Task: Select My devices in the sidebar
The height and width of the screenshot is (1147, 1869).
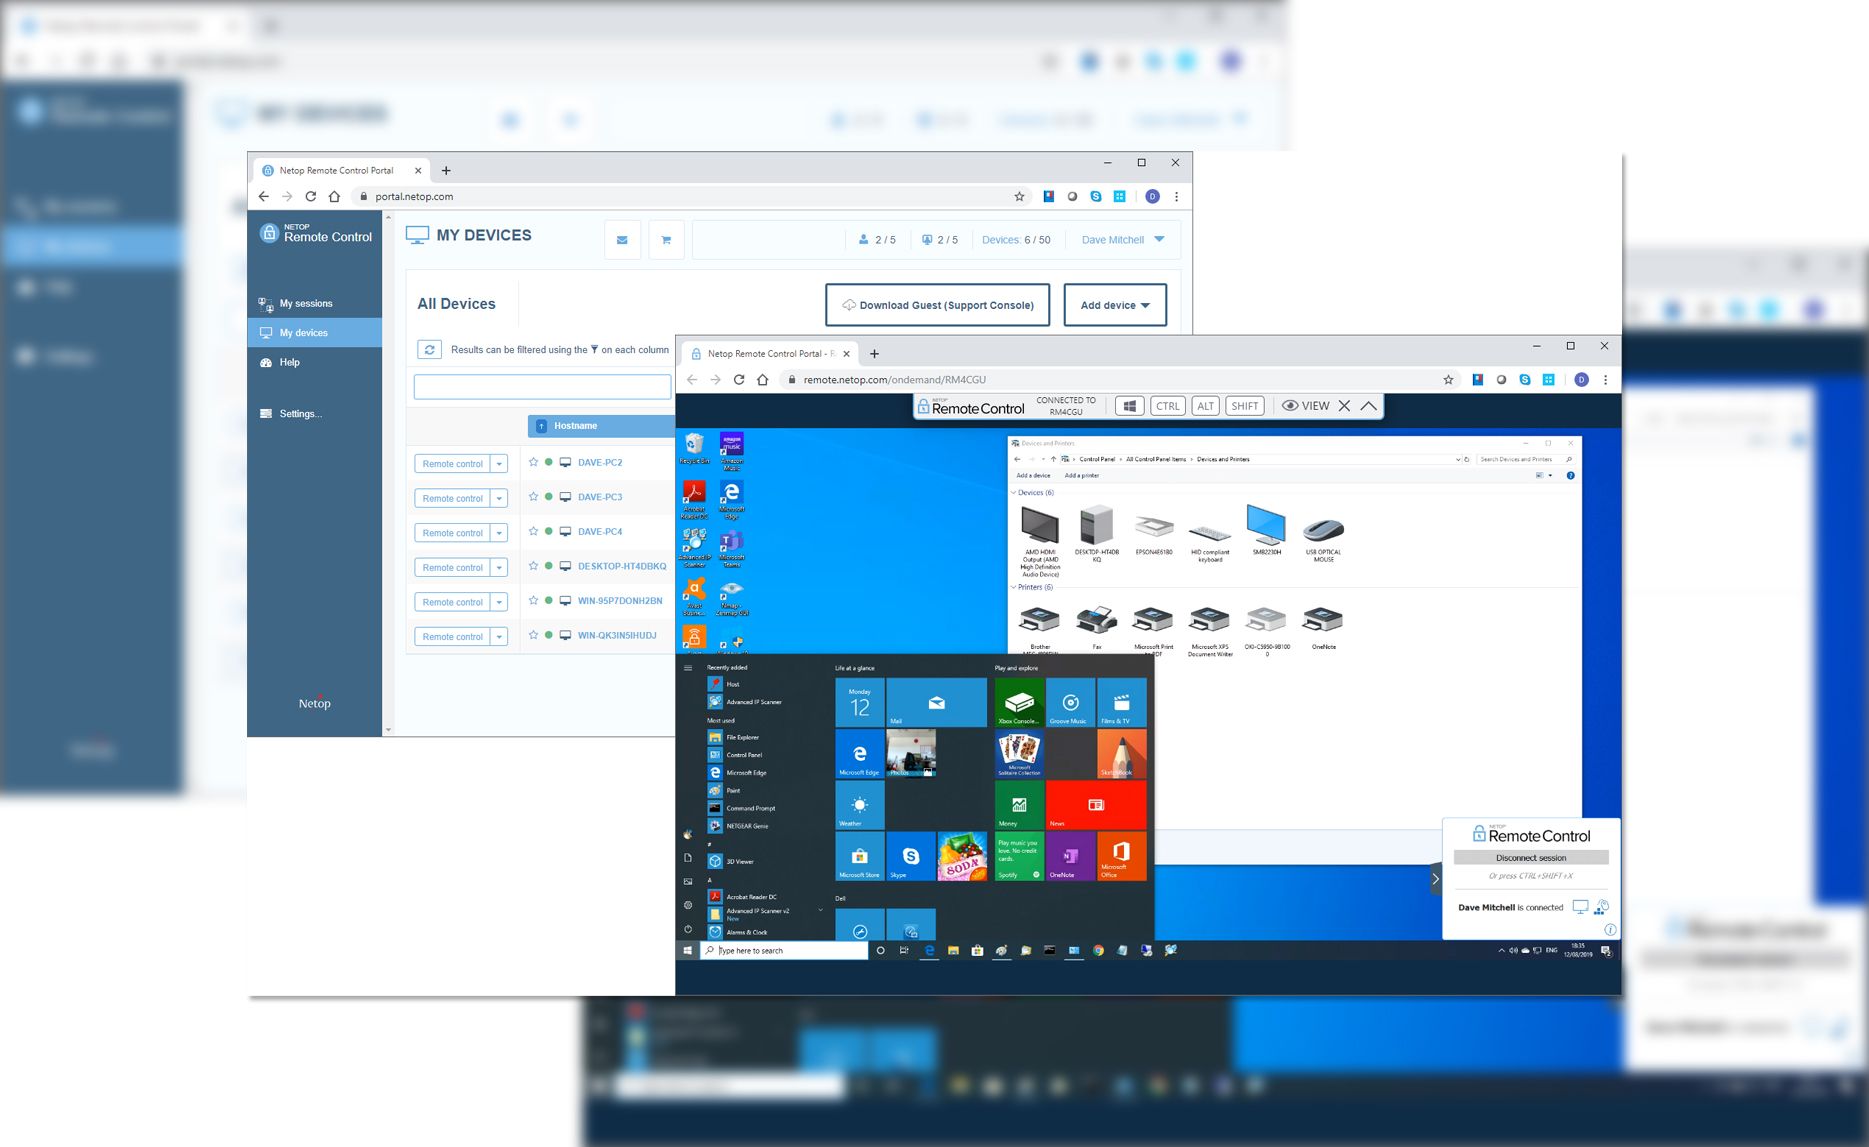Action: (315, 333)
